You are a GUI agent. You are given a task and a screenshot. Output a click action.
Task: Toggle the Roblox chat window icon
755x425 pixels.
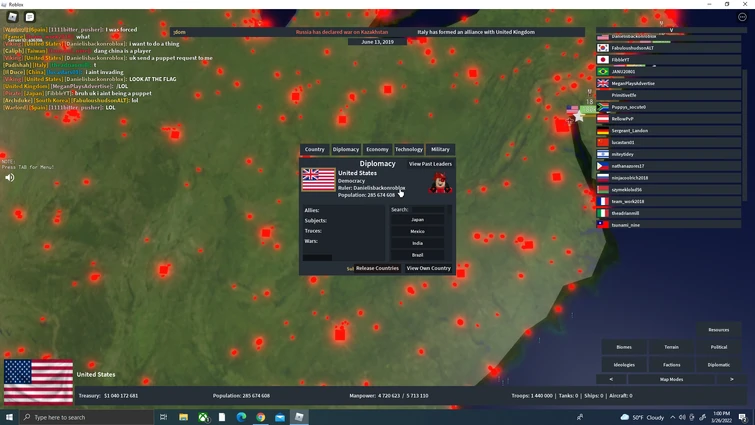30,17
